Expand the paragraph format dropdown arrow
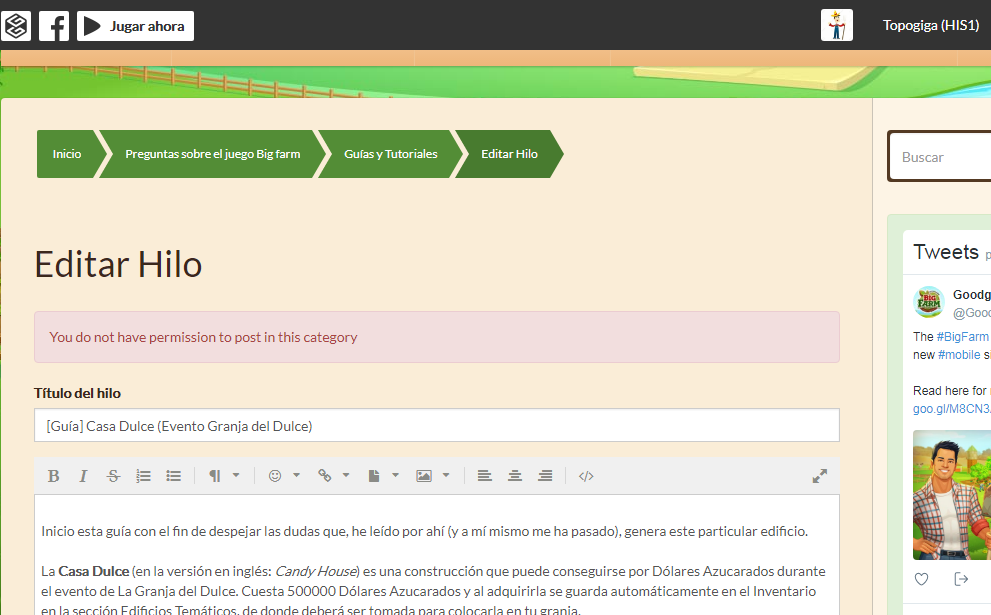This screenshot has width=991, height=615. coord(236,475)
